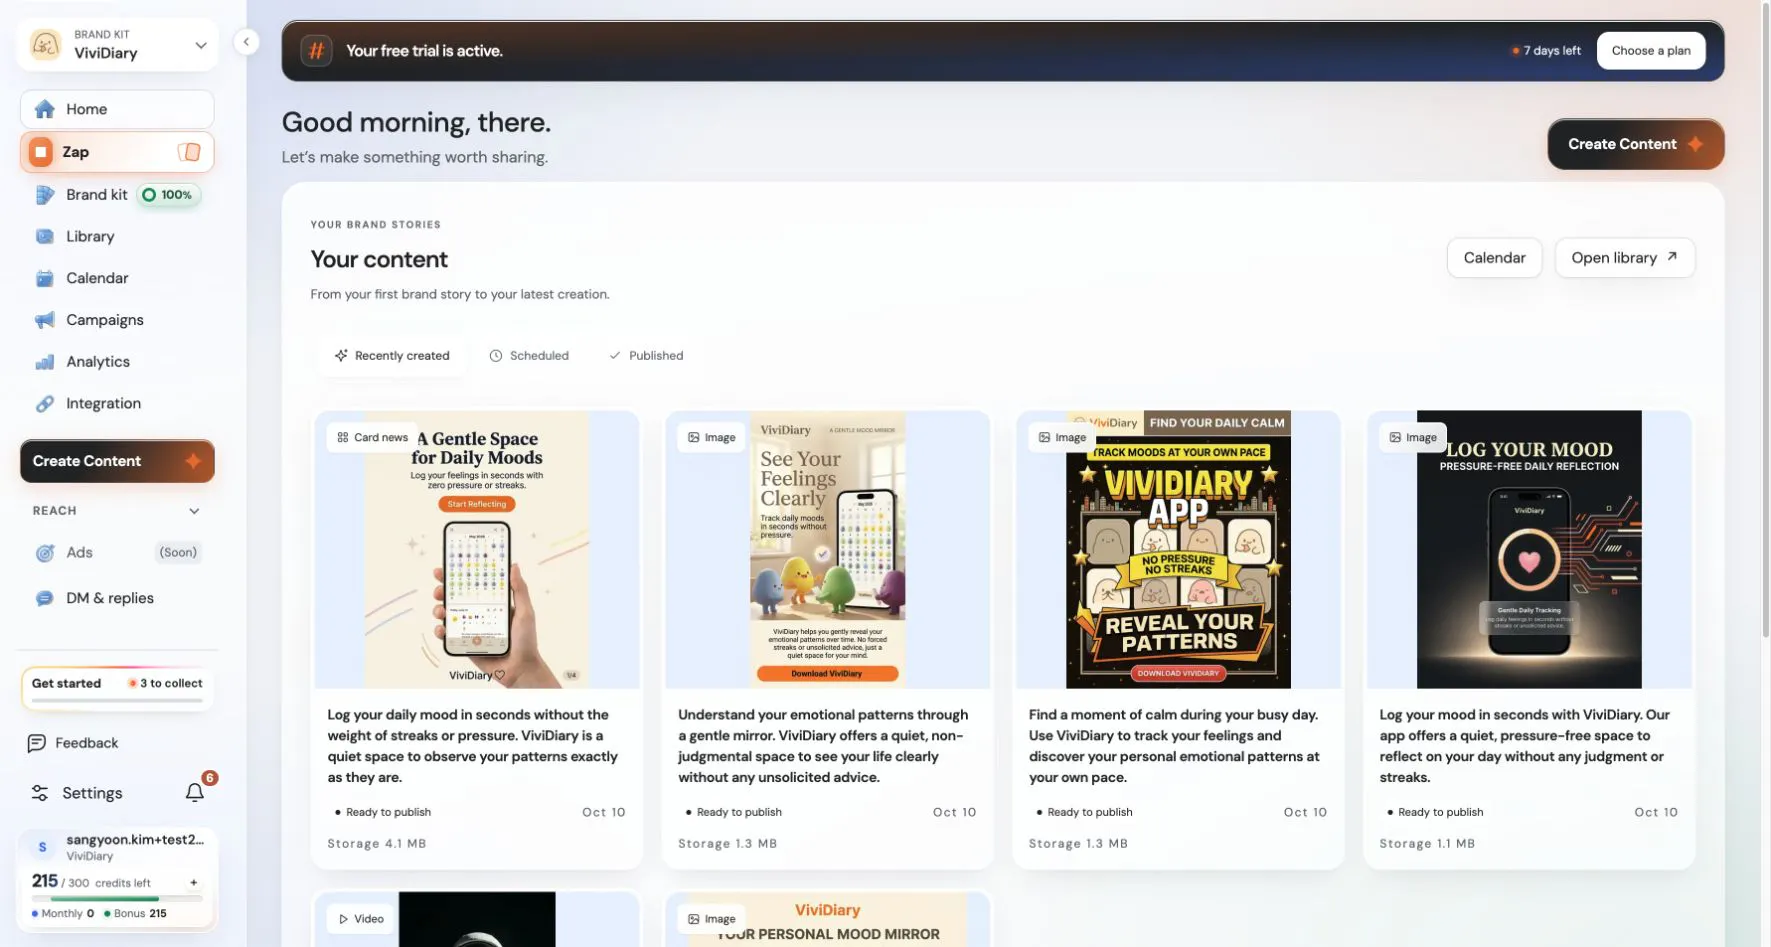Screen dimensions: 1771x947
Task: Click the Ads target icon
Action: 45,553
